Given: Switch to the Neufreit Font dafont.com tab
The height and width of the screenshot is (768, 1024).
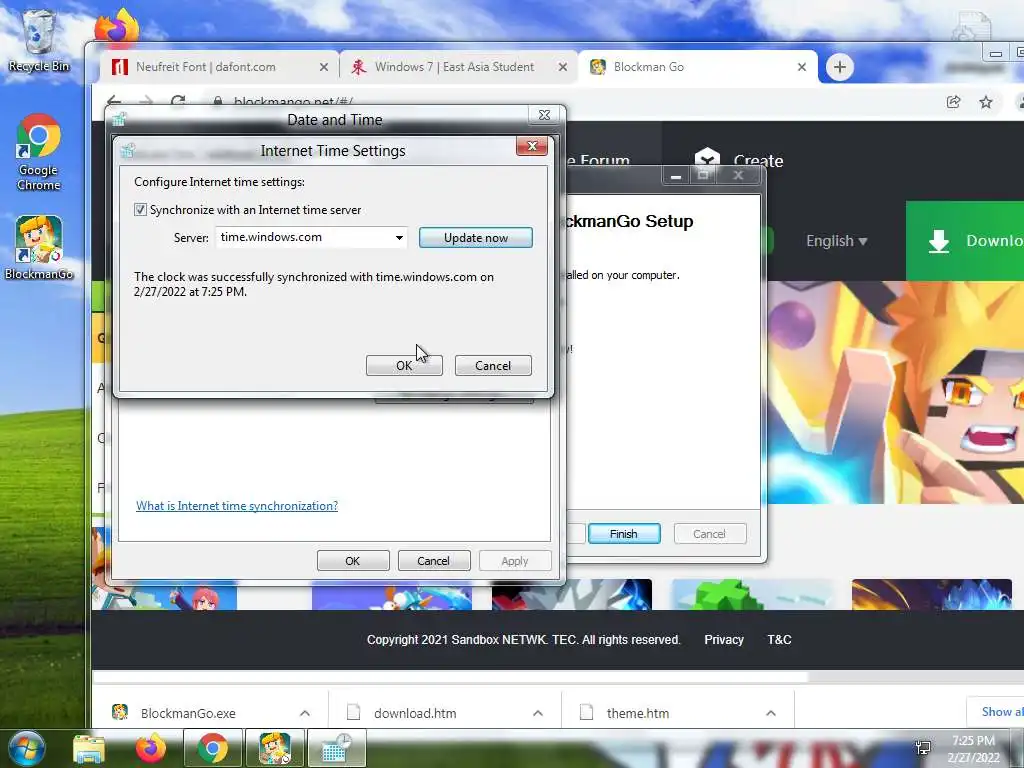Looking at the screenshot, I should (x=219, y=67).
